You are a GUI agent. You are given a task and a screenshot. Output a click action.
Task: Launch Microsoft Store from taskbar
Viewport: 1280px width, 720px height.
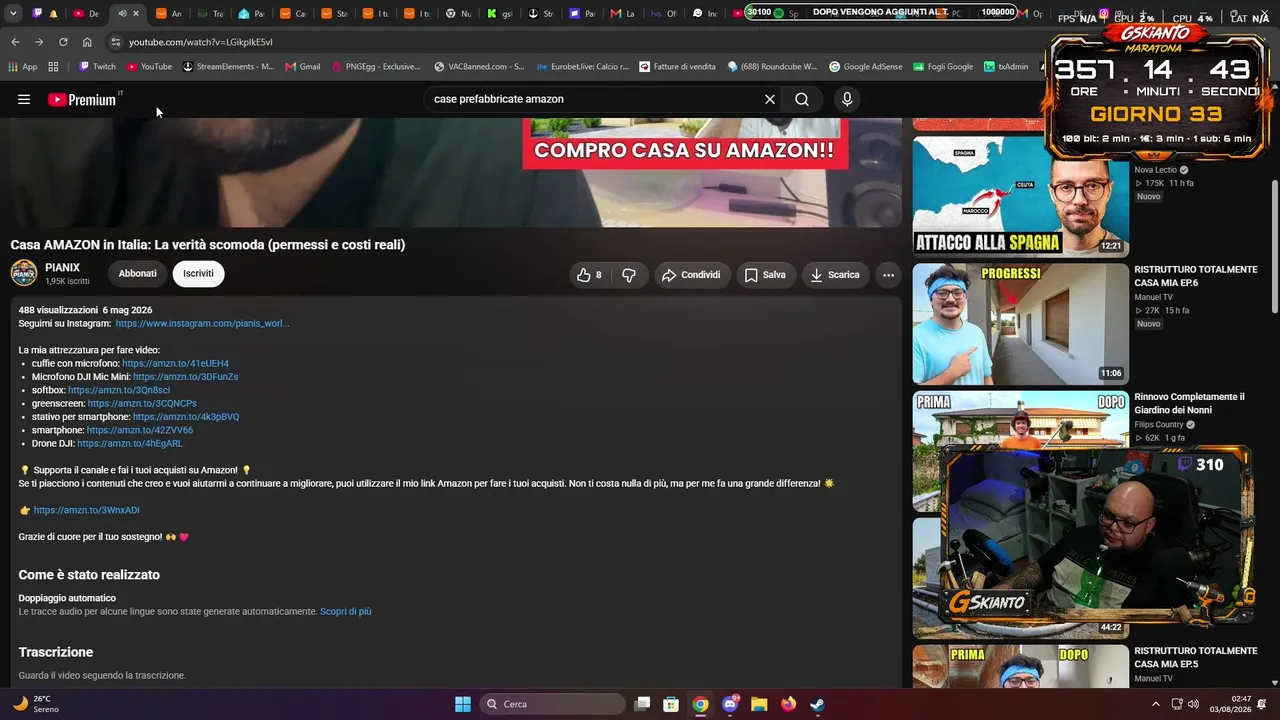[x=671, y=704]
